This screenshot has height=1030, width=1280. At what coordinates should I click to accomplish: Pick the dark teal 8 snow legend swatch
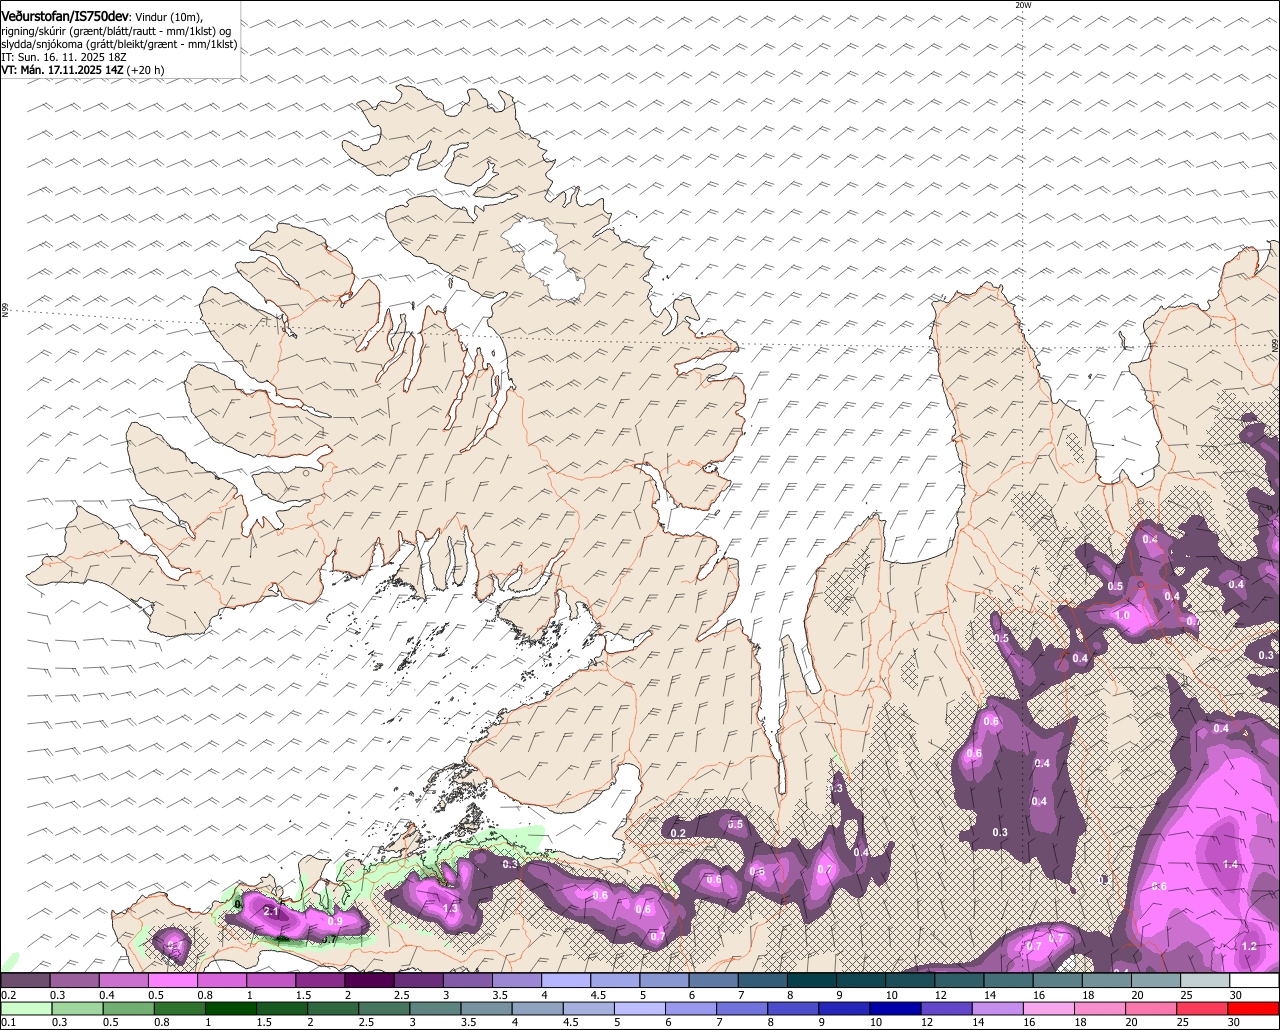(813, 980)
